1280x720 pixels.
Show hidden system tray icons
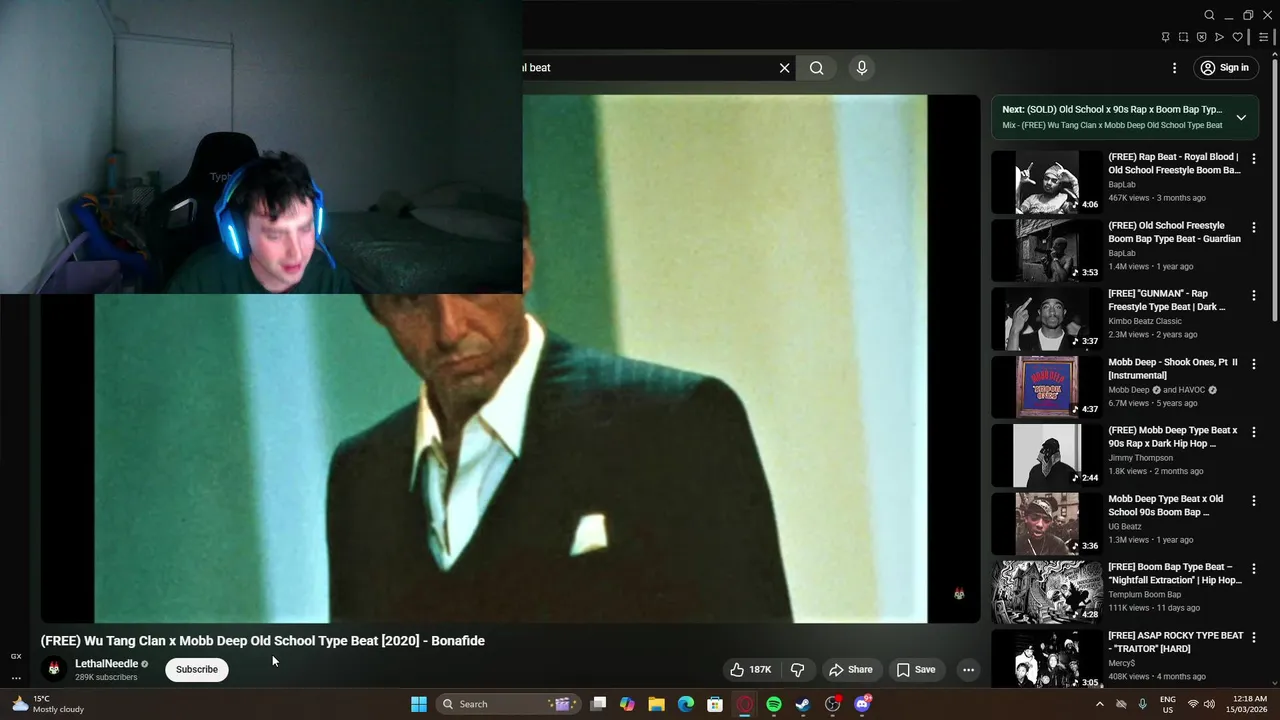point(1100,704)
